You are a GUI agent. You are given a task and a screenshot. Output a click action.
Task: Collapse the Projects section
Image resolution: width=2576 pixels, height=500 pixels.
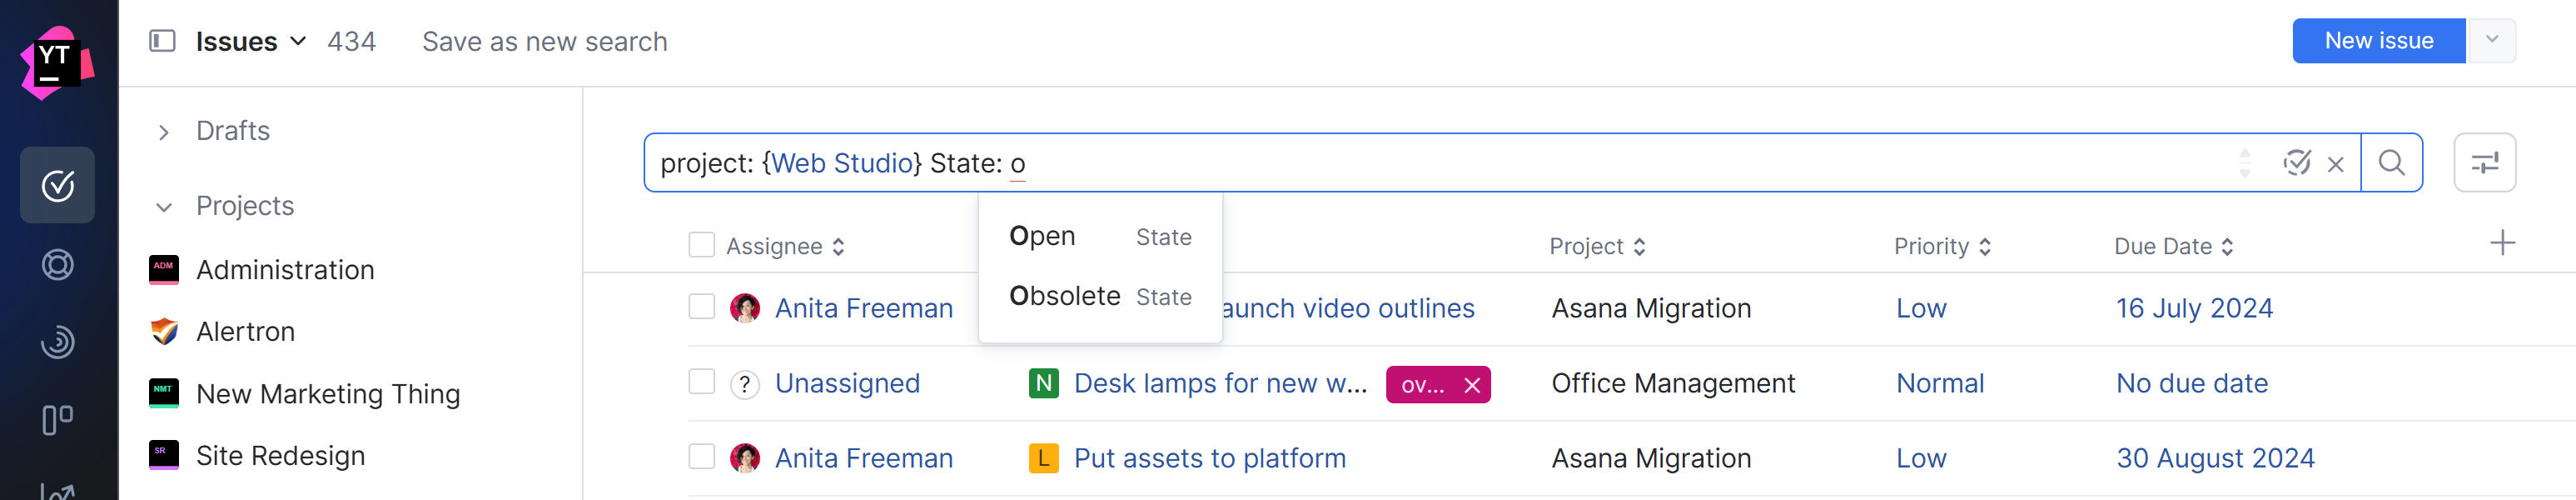[164, 207]
